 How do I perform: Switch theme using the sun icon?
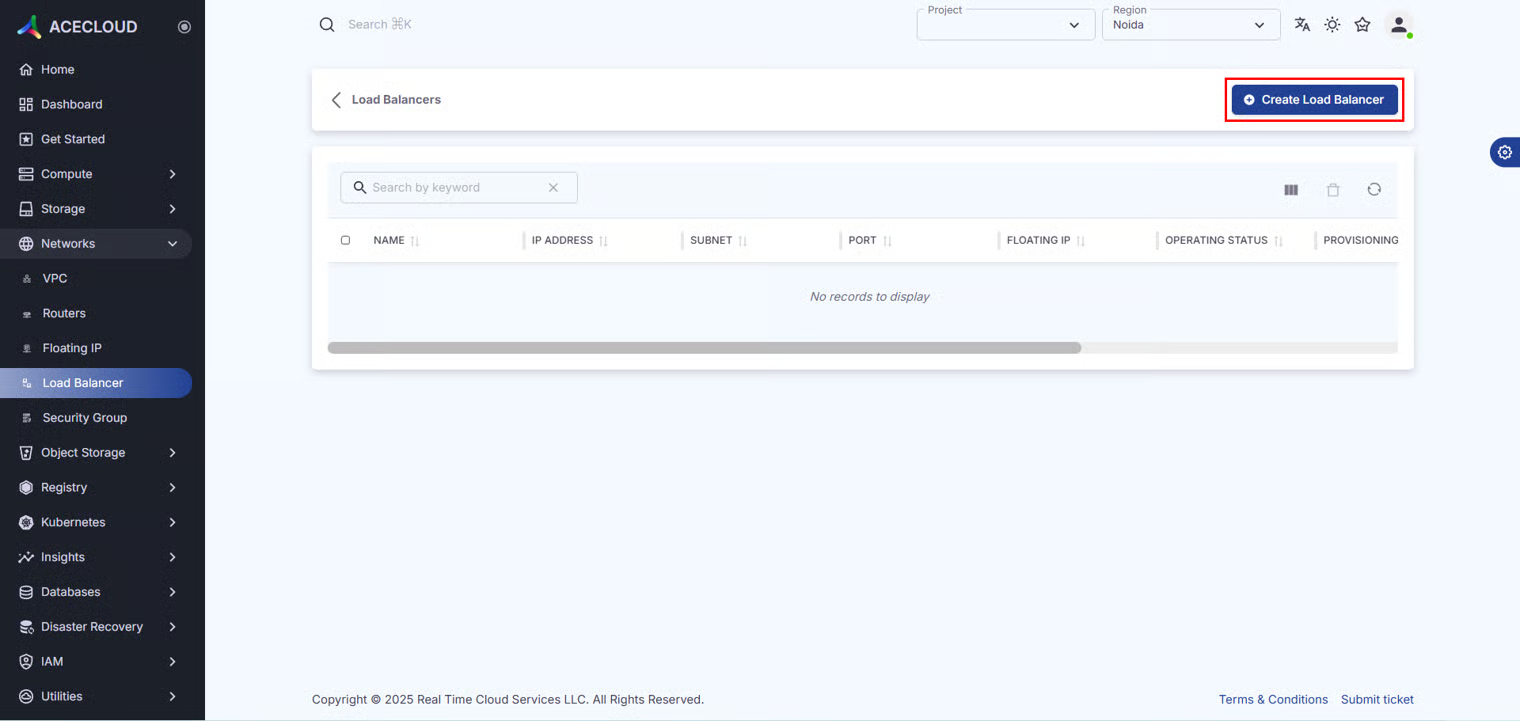click(1332, 25)
